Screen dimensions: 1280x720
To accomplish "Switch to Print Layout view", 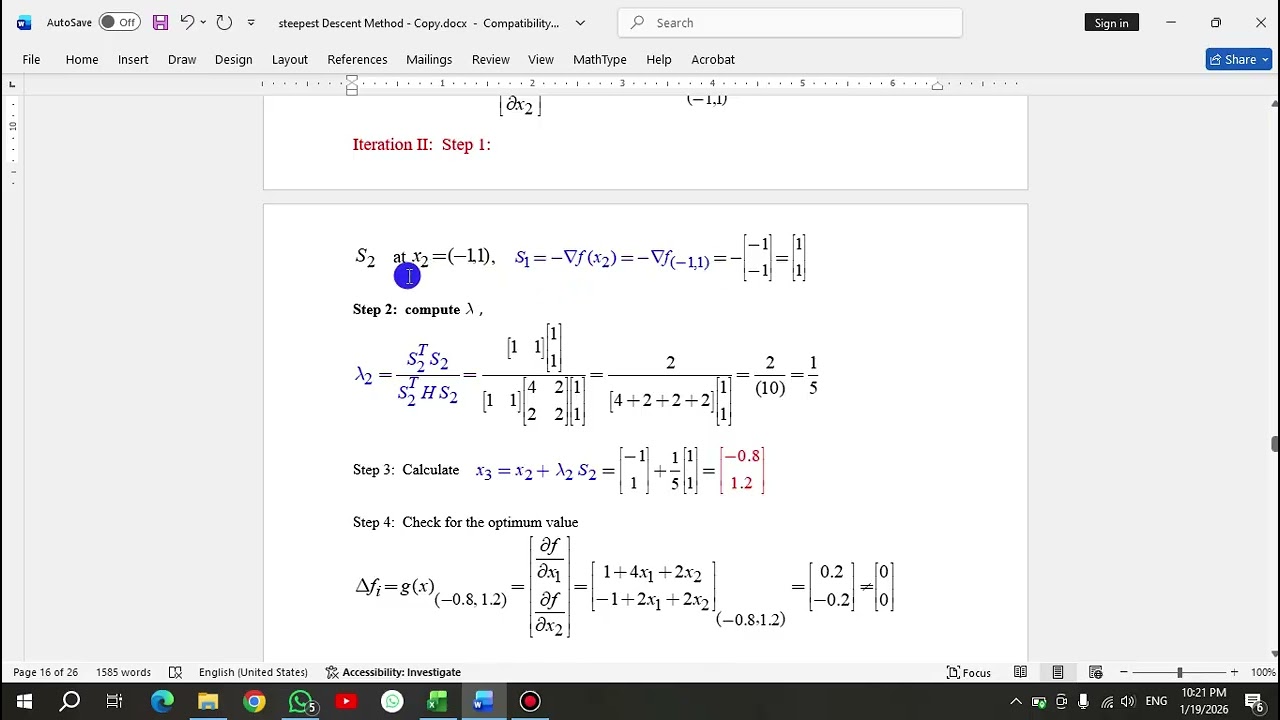I will [x=1058, y=672].
